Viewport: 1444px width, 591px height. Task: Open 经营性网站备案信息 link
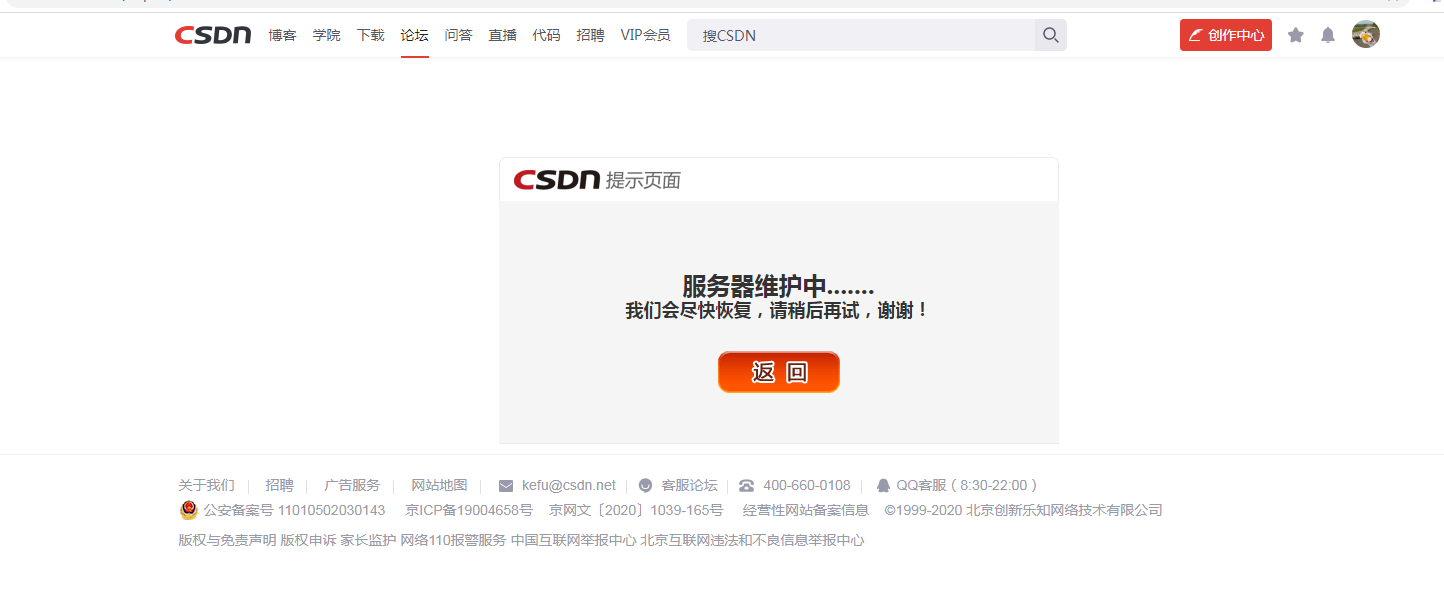[806, 510]
